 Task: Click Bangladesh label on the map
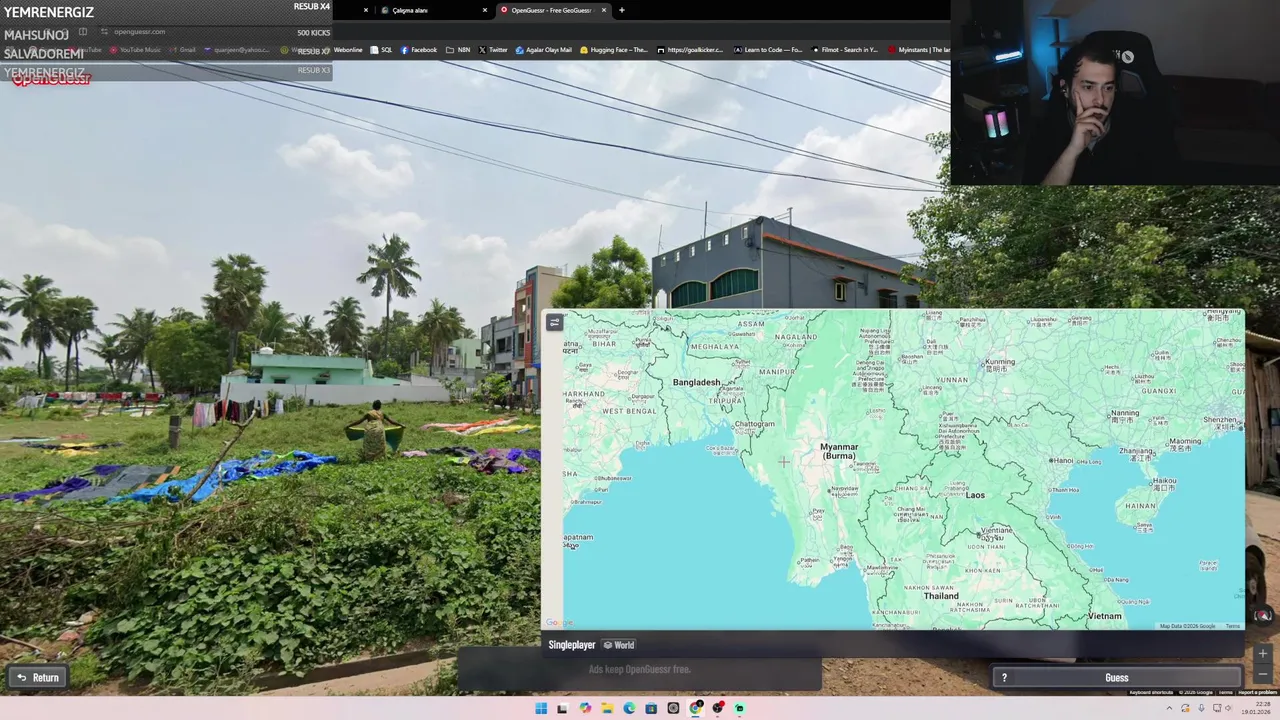click(x=696, y=382)
